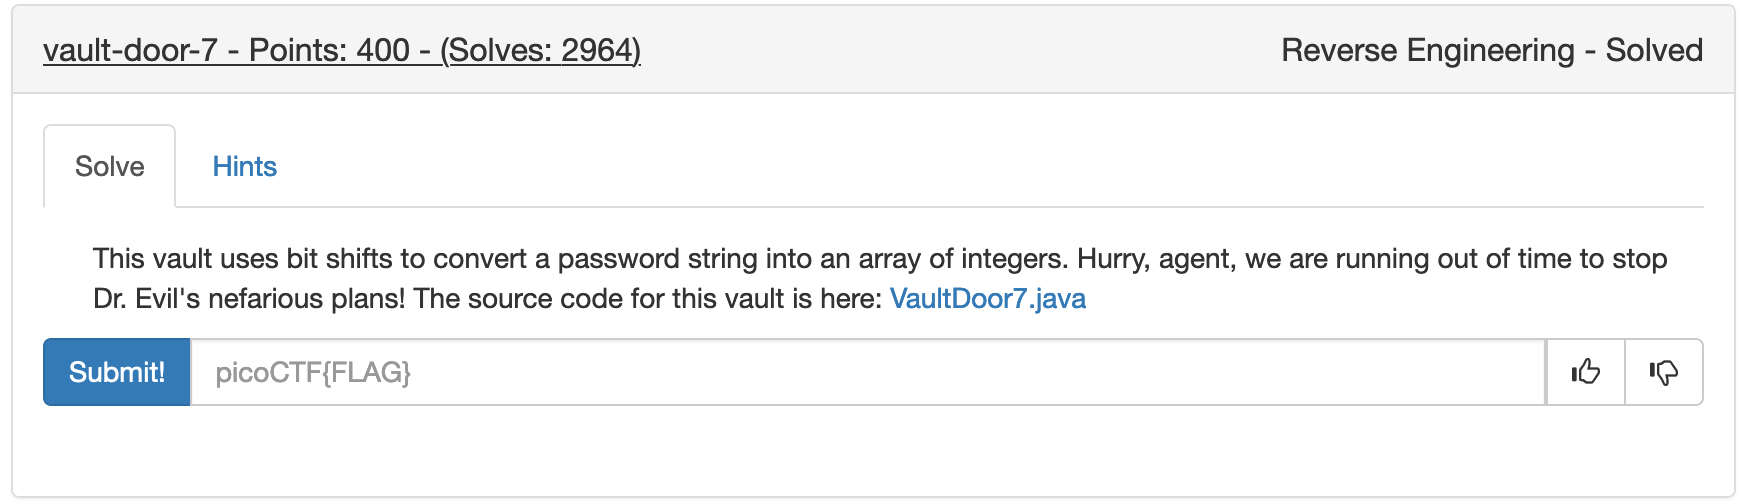This screenshot has height=504, width=1744.
Task: Click the 'Reverse Engineering' category text
Action: (1428, 50)
